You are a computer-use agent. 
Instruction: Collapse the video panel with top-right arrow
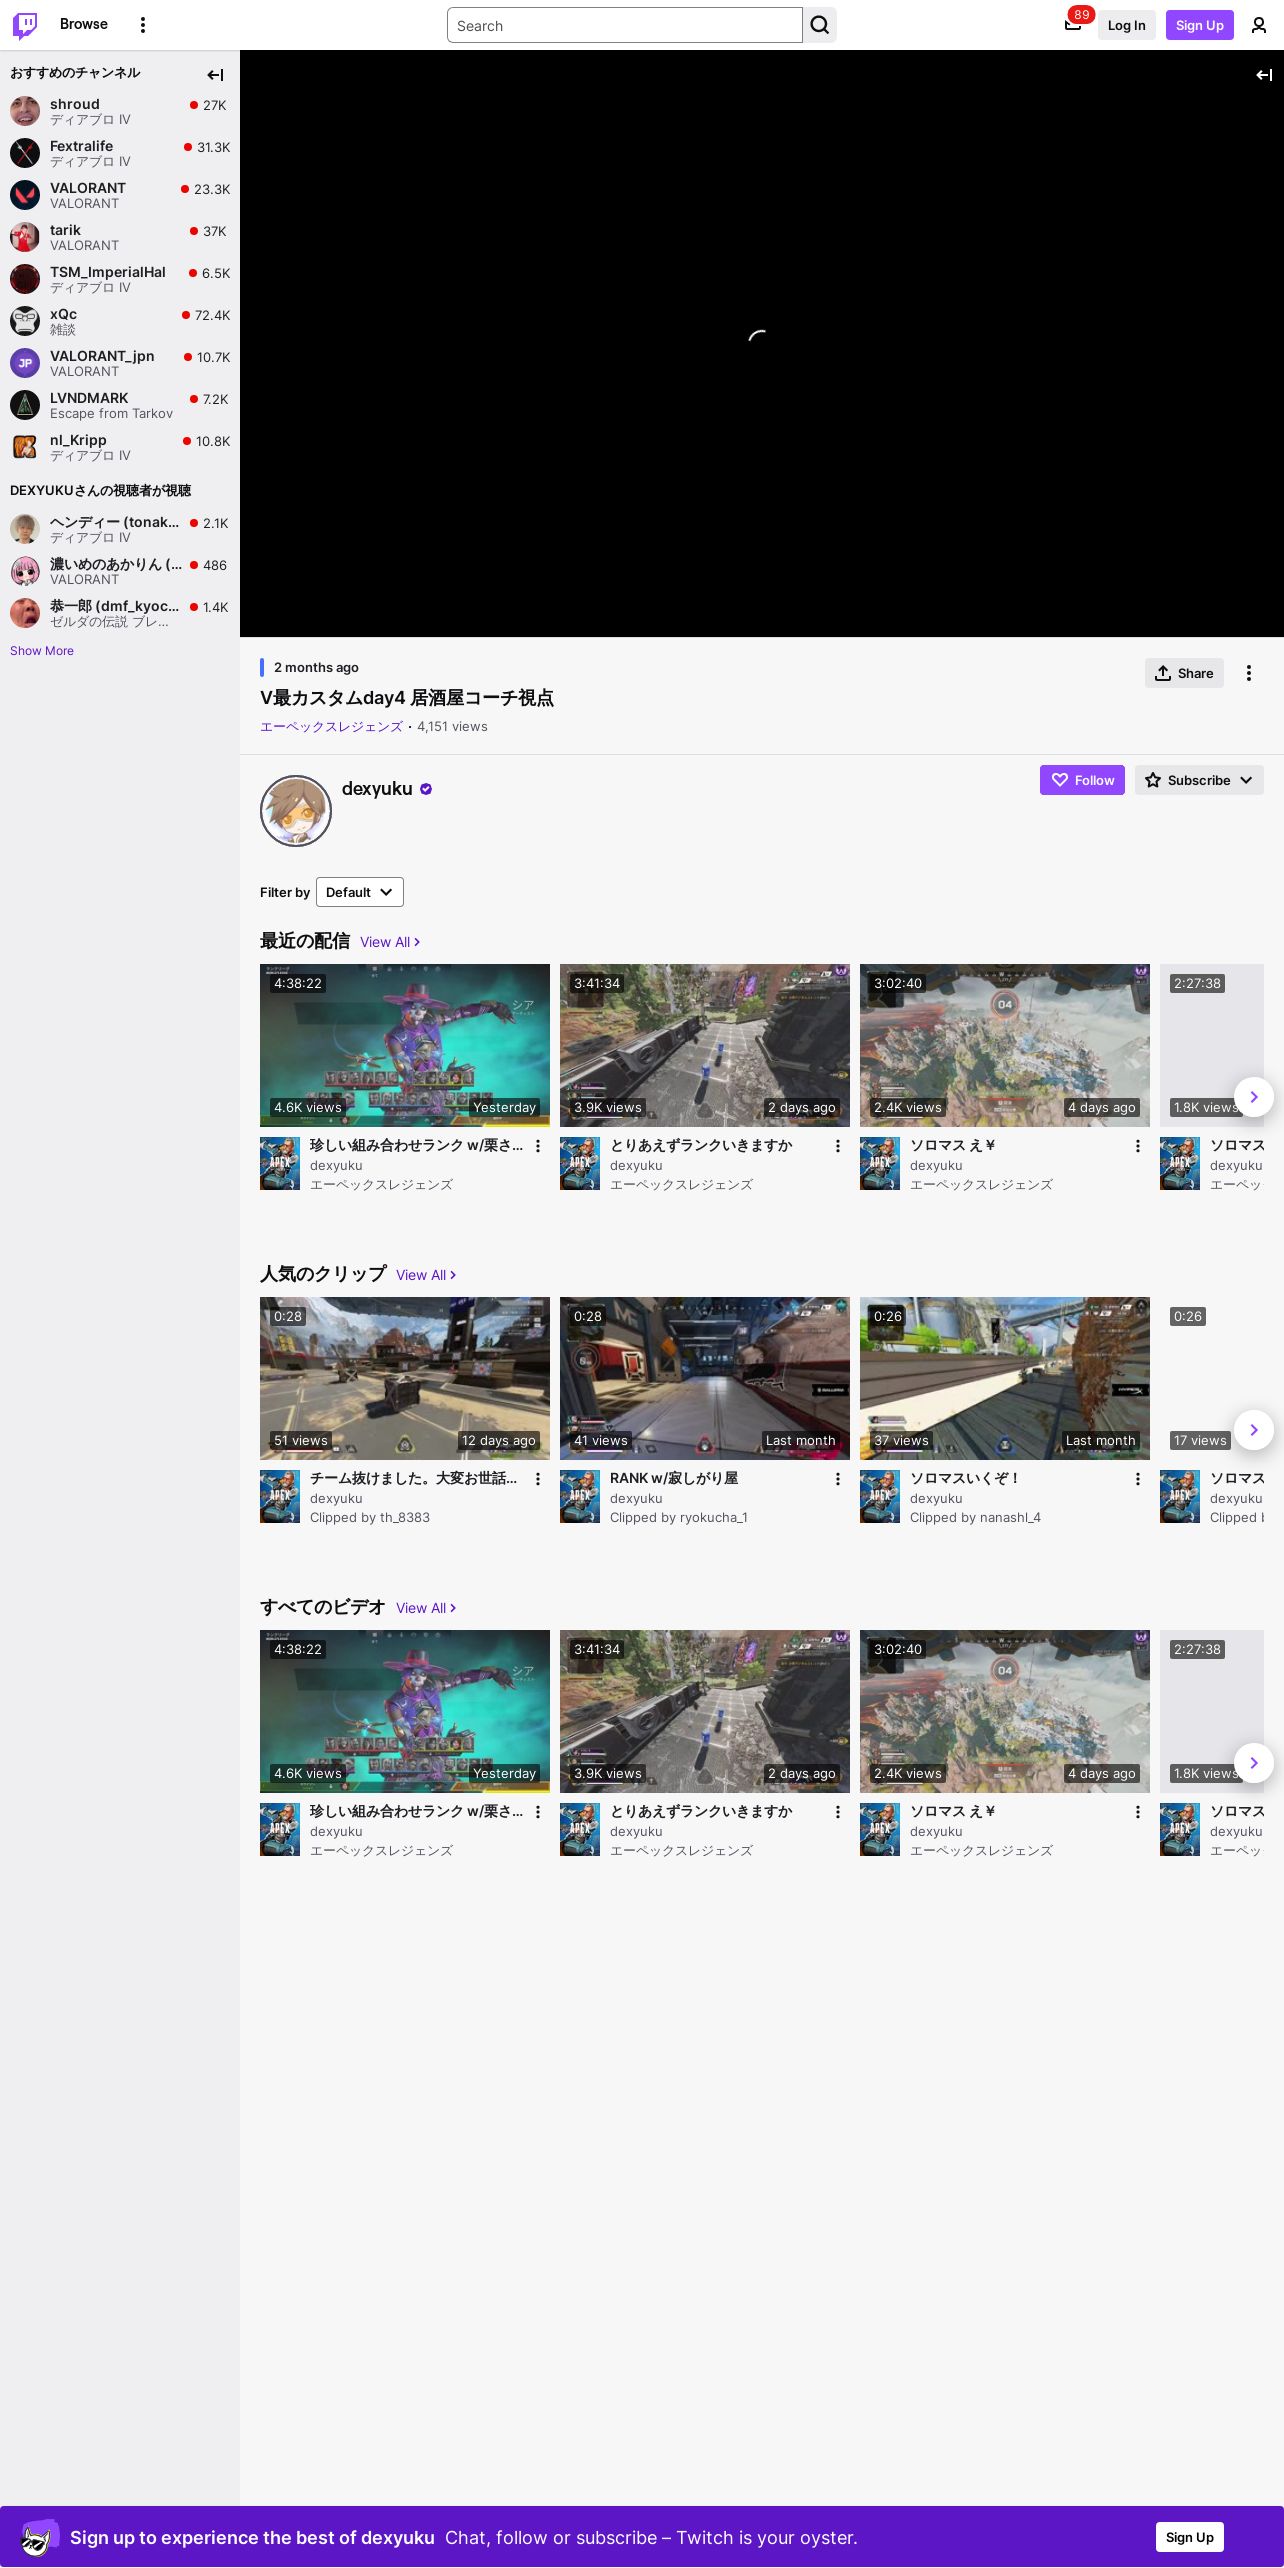(1264, 75)
